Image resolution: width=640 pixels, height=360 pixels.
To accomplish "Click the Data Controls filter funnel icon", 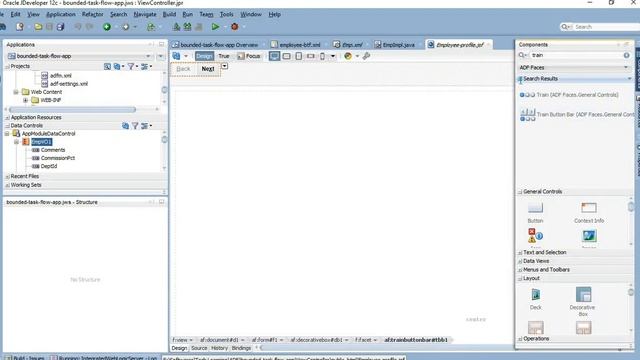I will click(135, 126).
